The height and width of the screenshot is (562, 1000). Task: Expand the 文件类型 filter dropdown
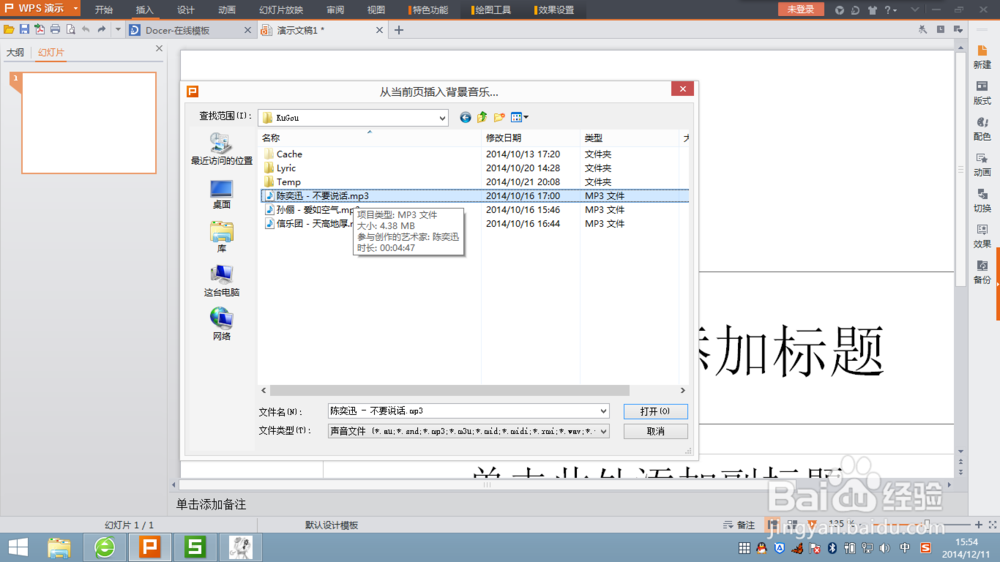coord(603,431)
